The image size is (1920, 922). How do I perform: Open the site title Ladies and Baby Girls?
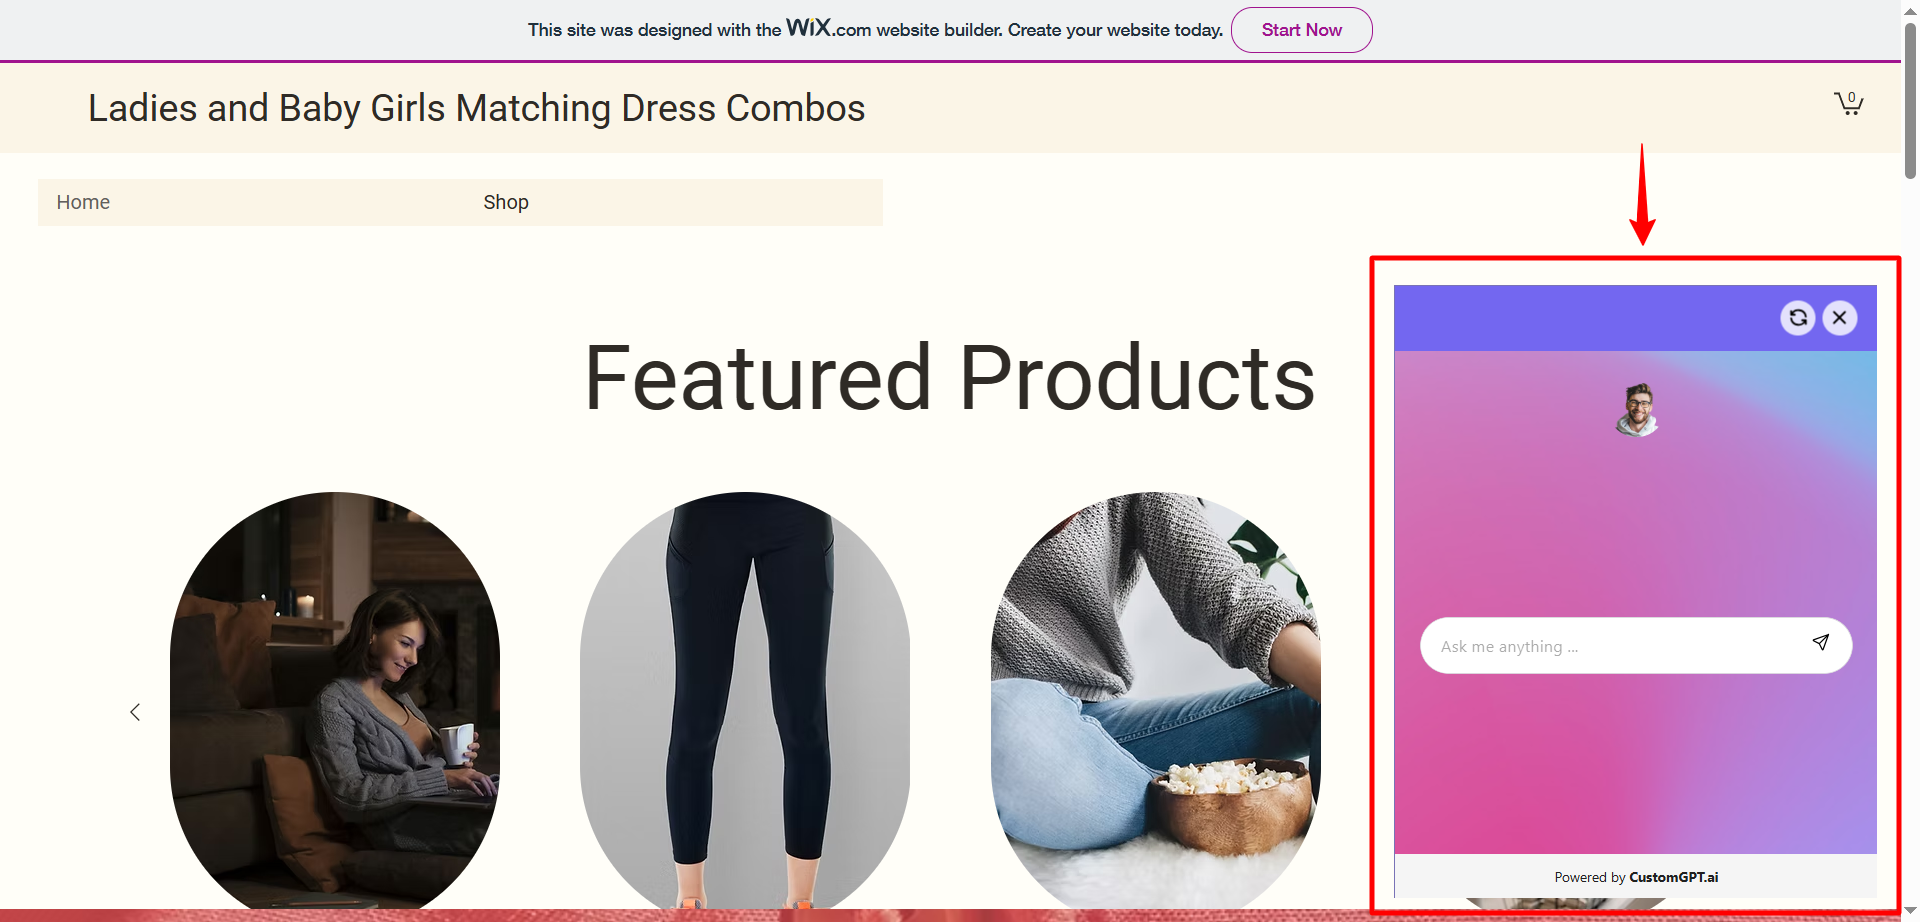[476, 108]
